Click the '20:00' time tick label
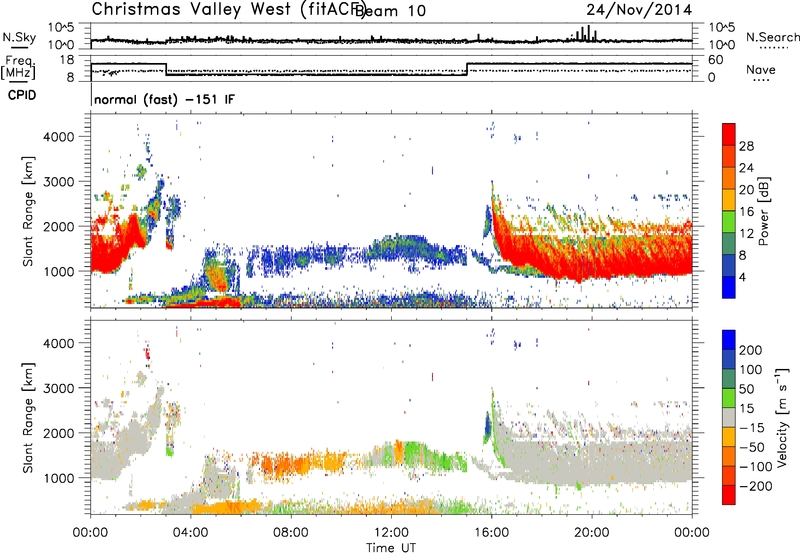800x554 pixels. tap(592, 533)
